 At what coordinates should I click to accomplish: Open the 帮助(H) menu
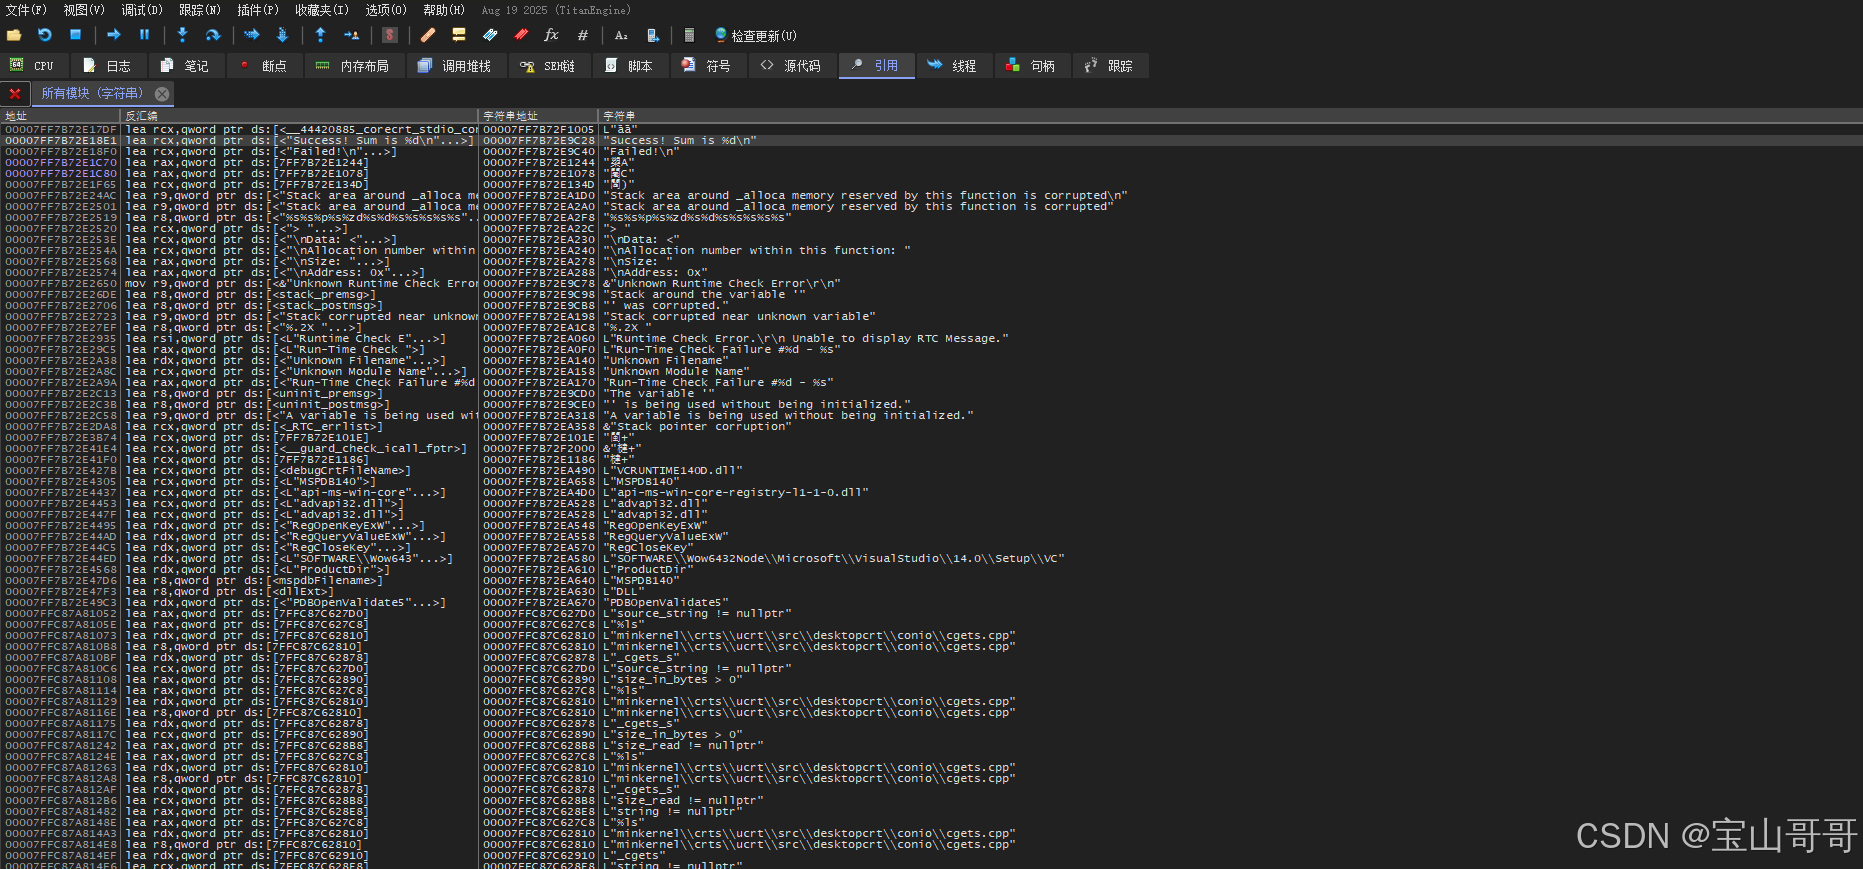pos(444,10)
